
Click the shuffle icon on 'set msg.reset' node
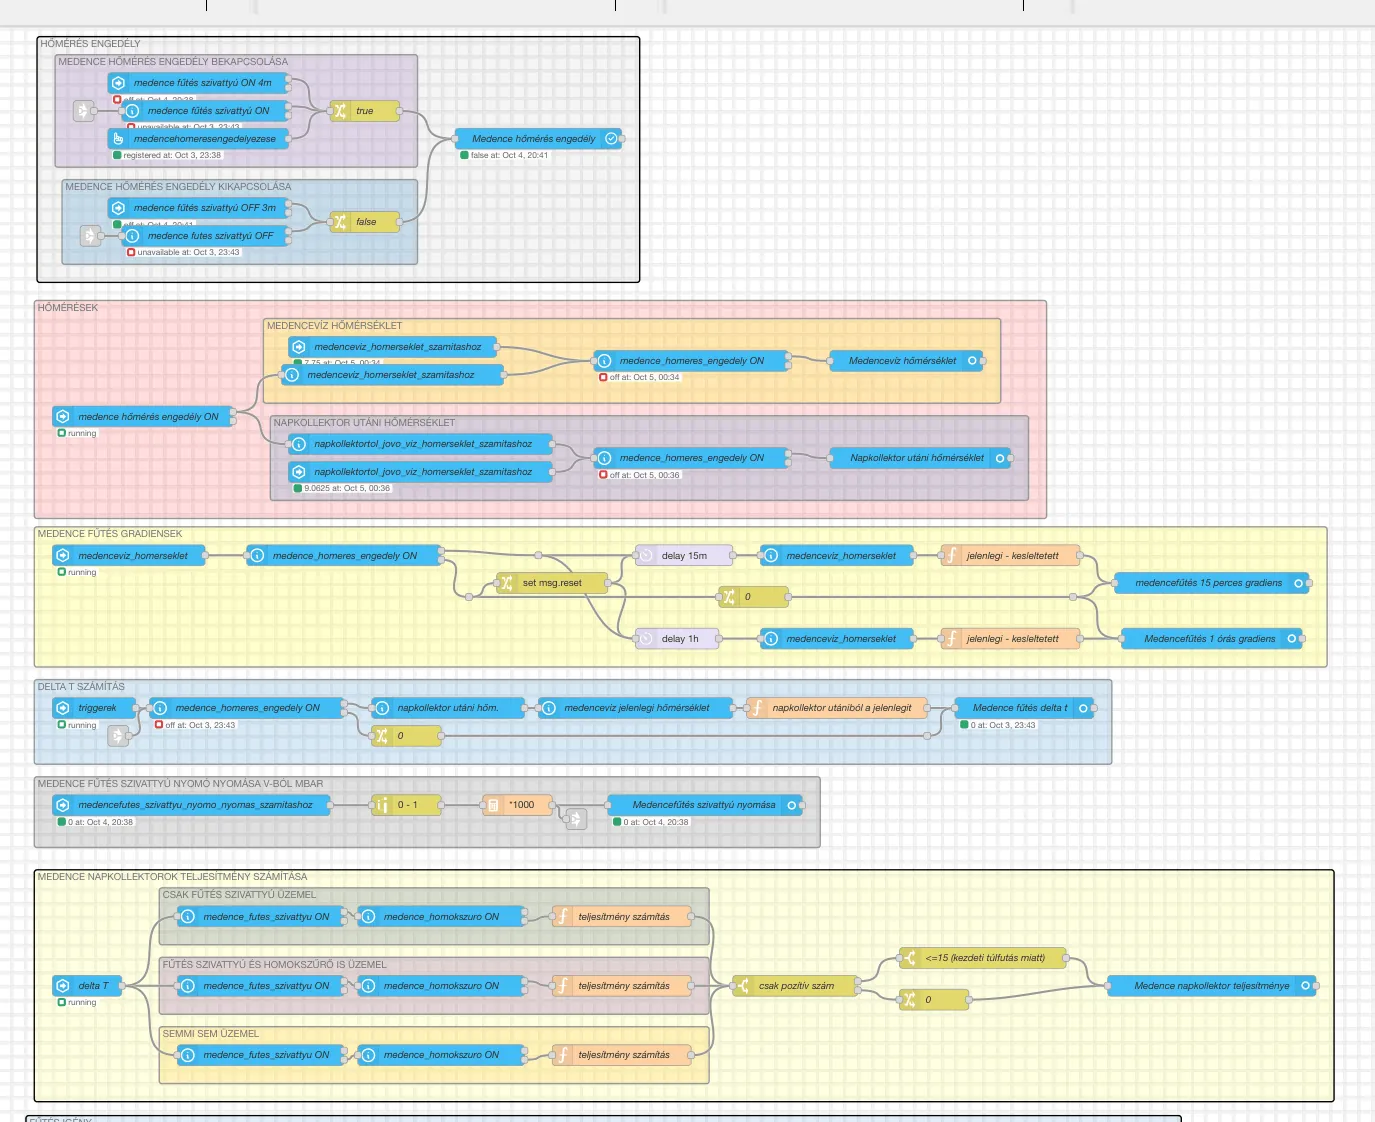(507, 583)
